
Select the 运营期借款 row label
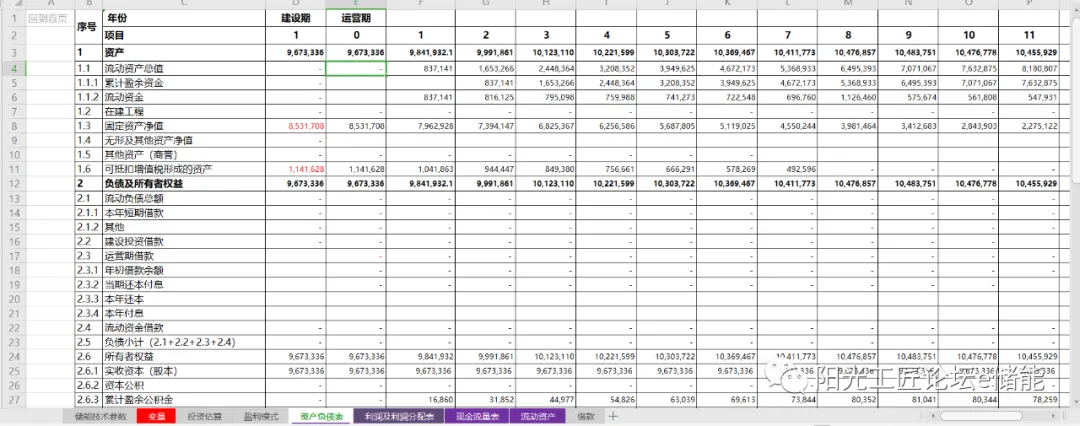coord(183,256)
